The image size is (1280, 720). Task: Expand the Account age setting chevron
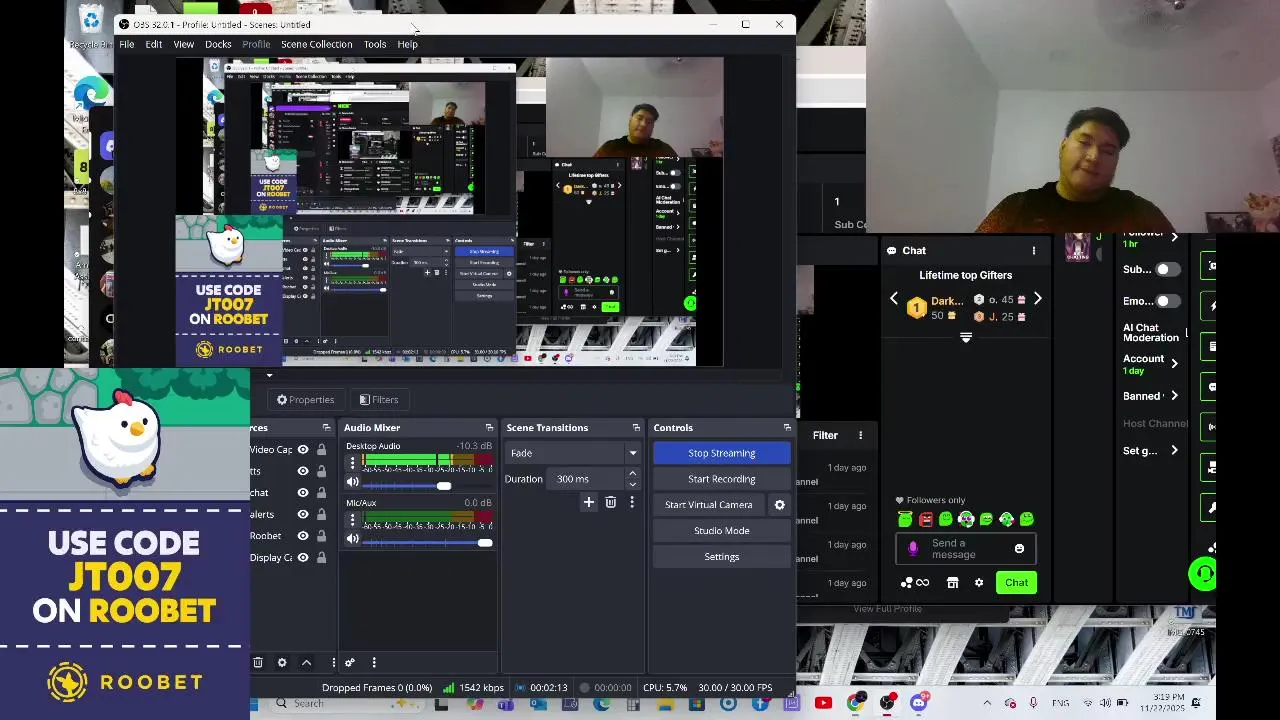(1174, 364)
